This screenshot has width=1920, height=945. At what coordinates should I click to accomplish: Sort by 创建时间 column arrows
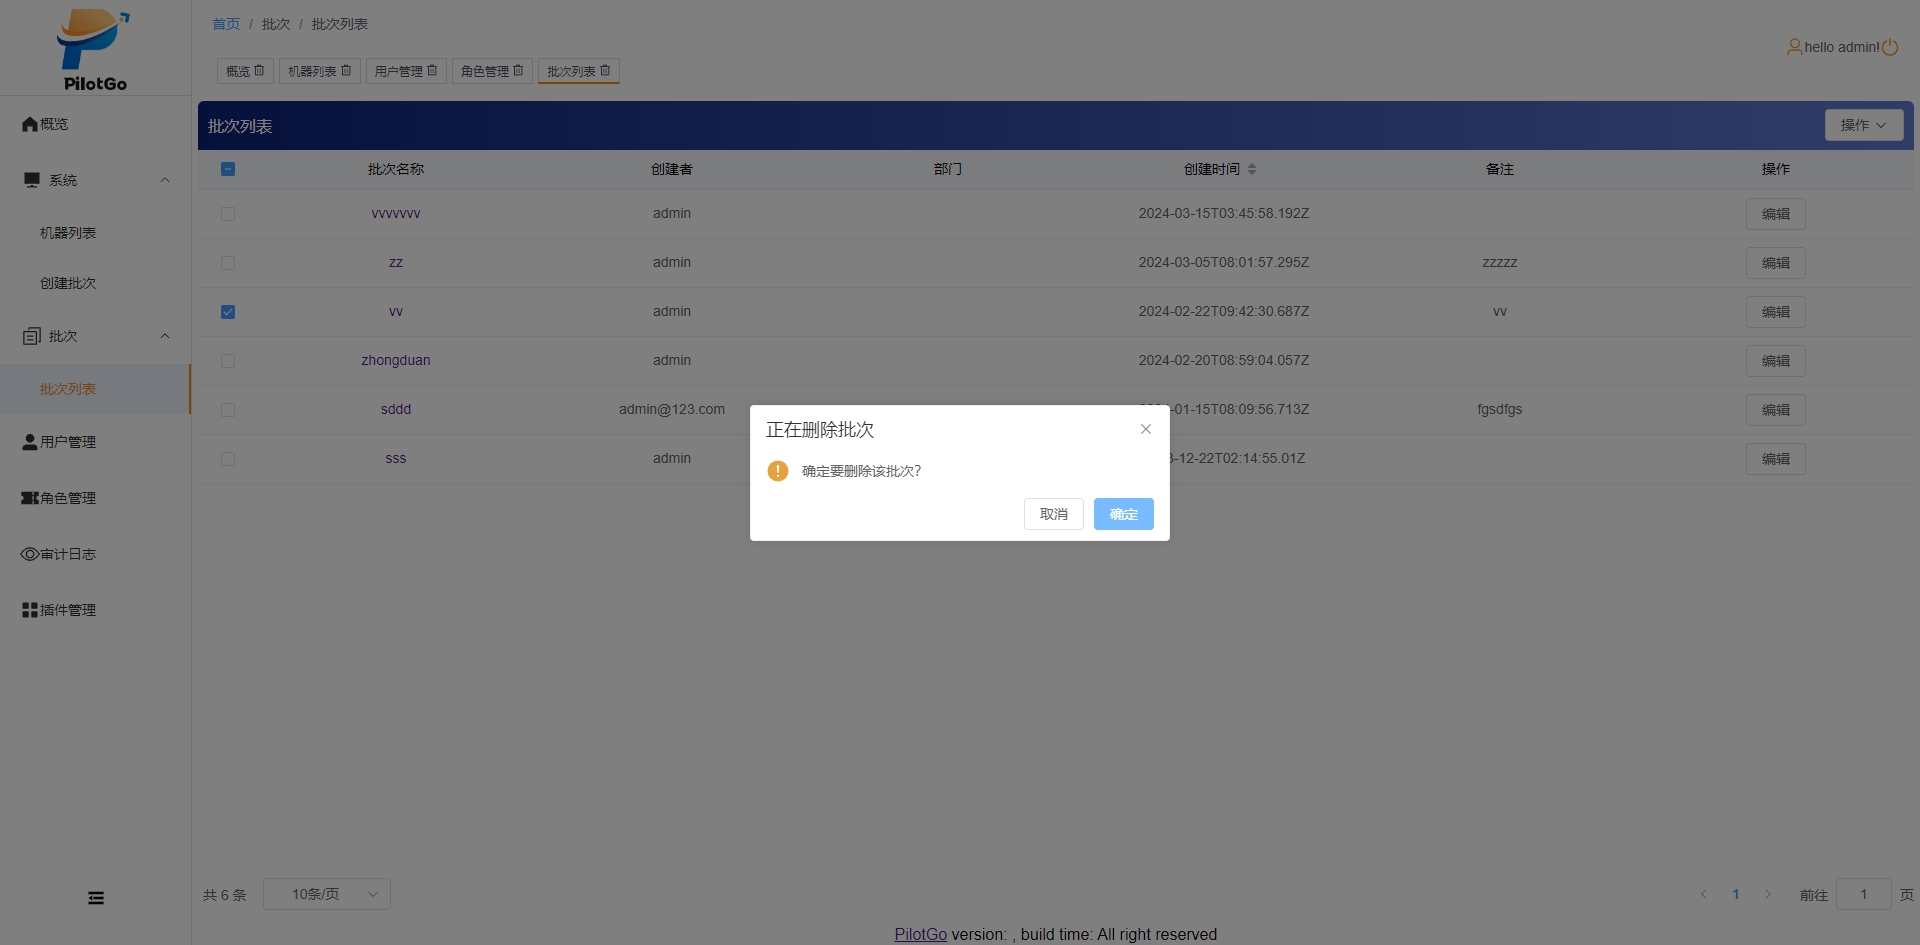(1252, 169)
